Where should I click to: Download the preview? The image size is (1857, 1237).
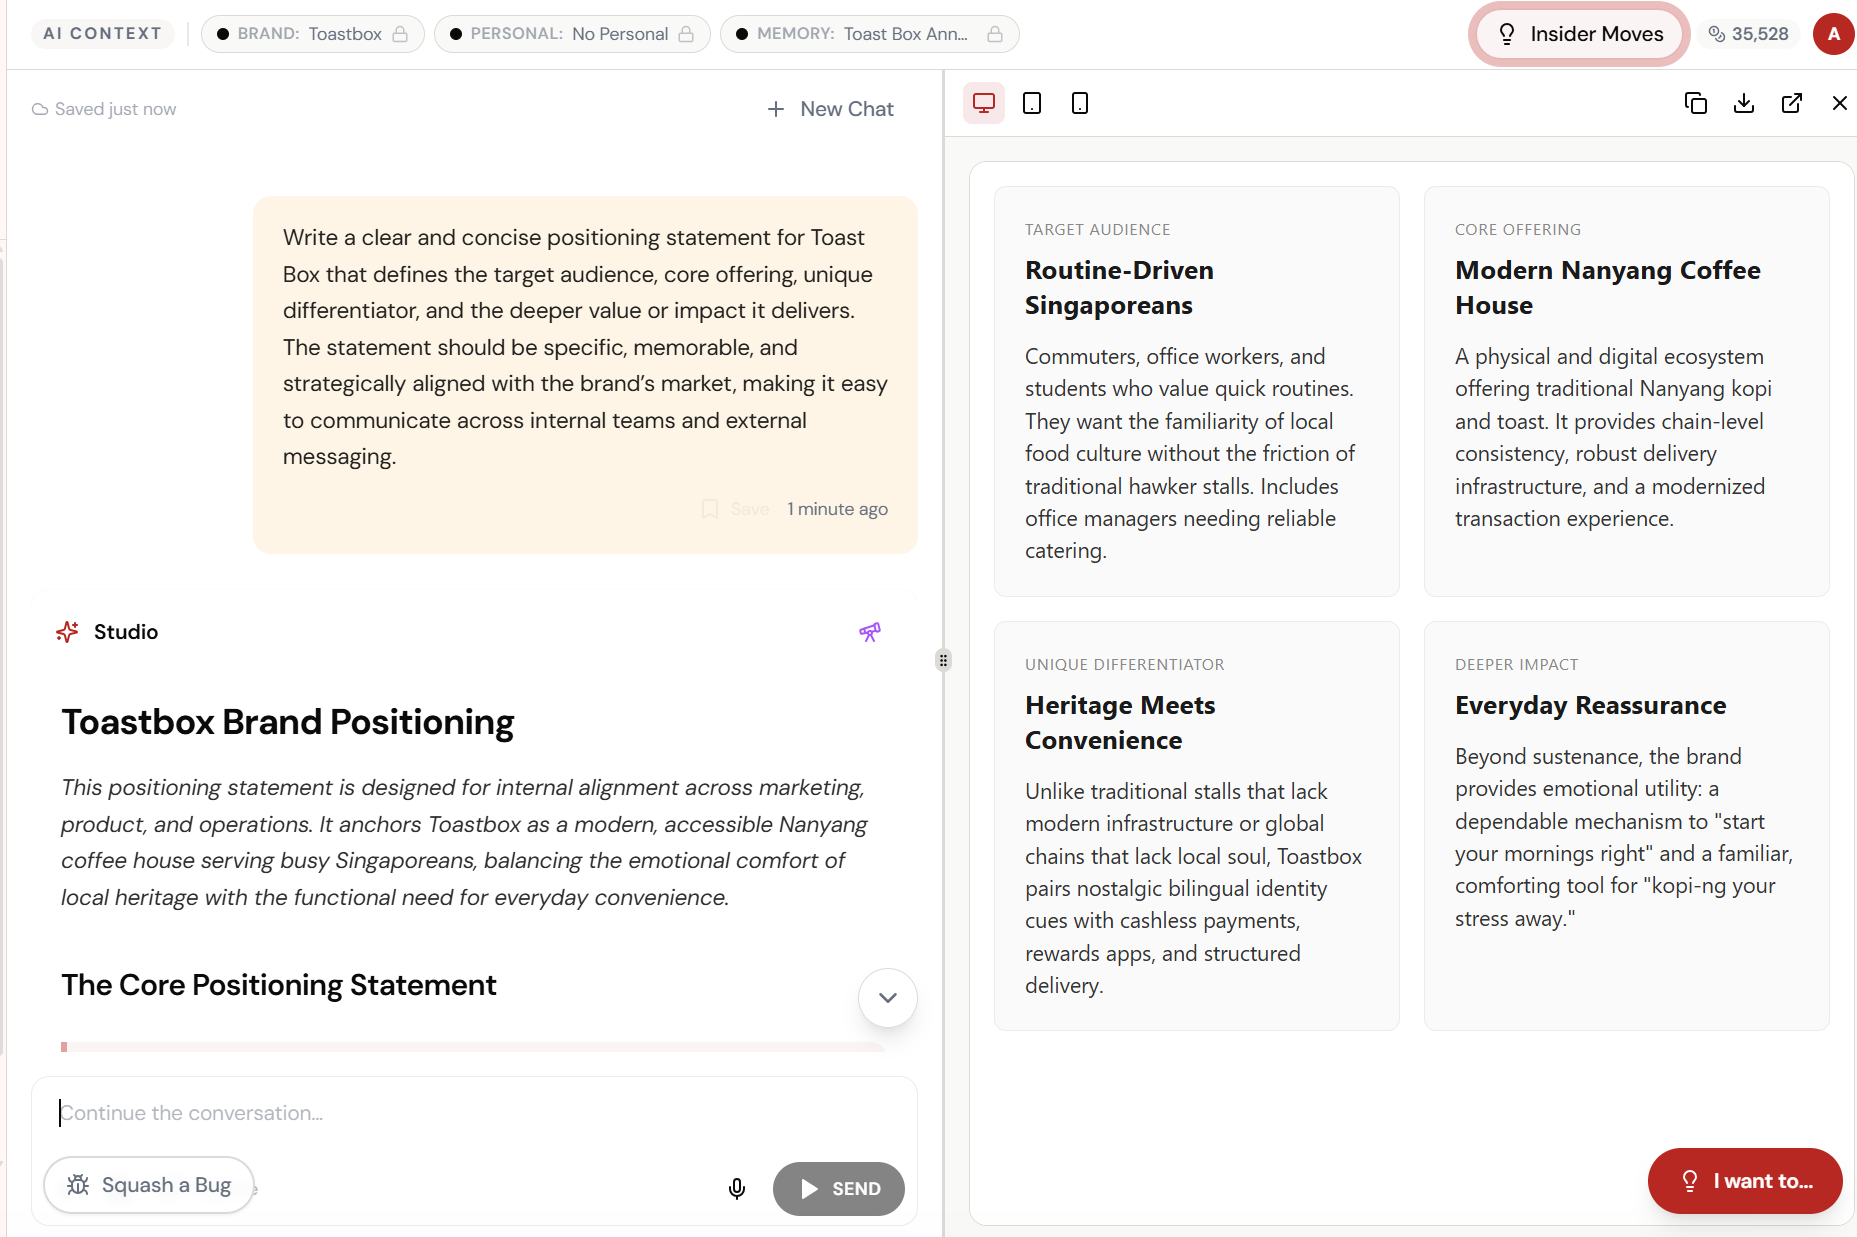point(1744,103)
